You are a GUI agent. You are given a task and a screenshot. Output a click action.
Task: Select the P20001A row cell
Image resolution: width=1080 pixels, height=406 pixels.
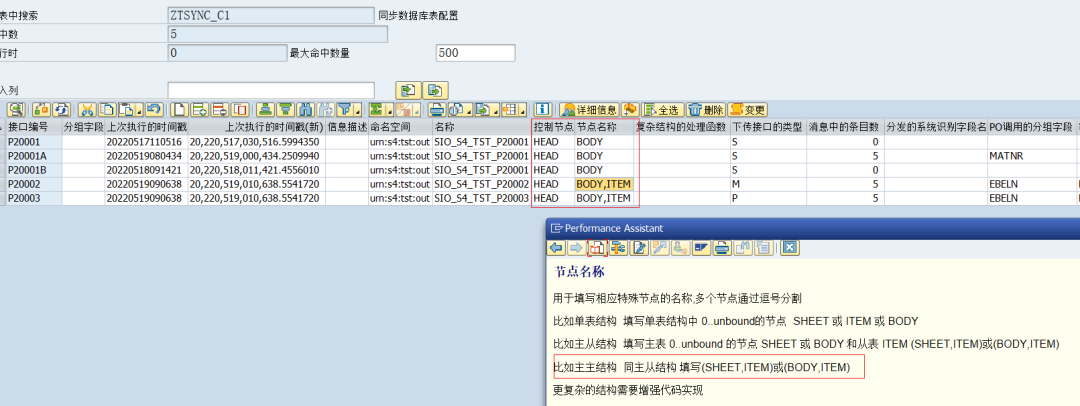tap(34, 156)
